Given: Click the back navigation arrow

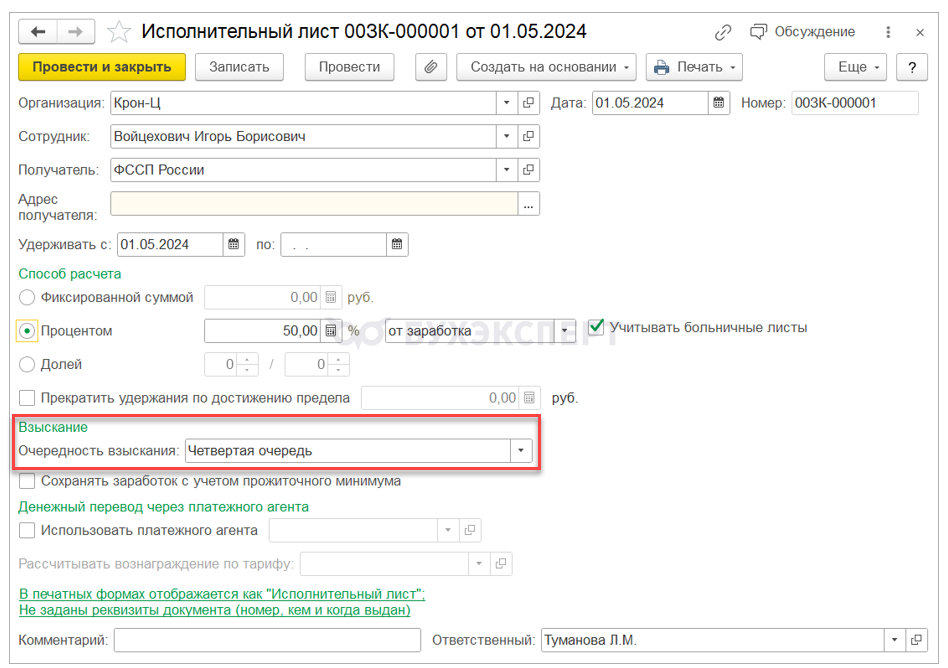Looking at the screenshot, I should point(39,32).
